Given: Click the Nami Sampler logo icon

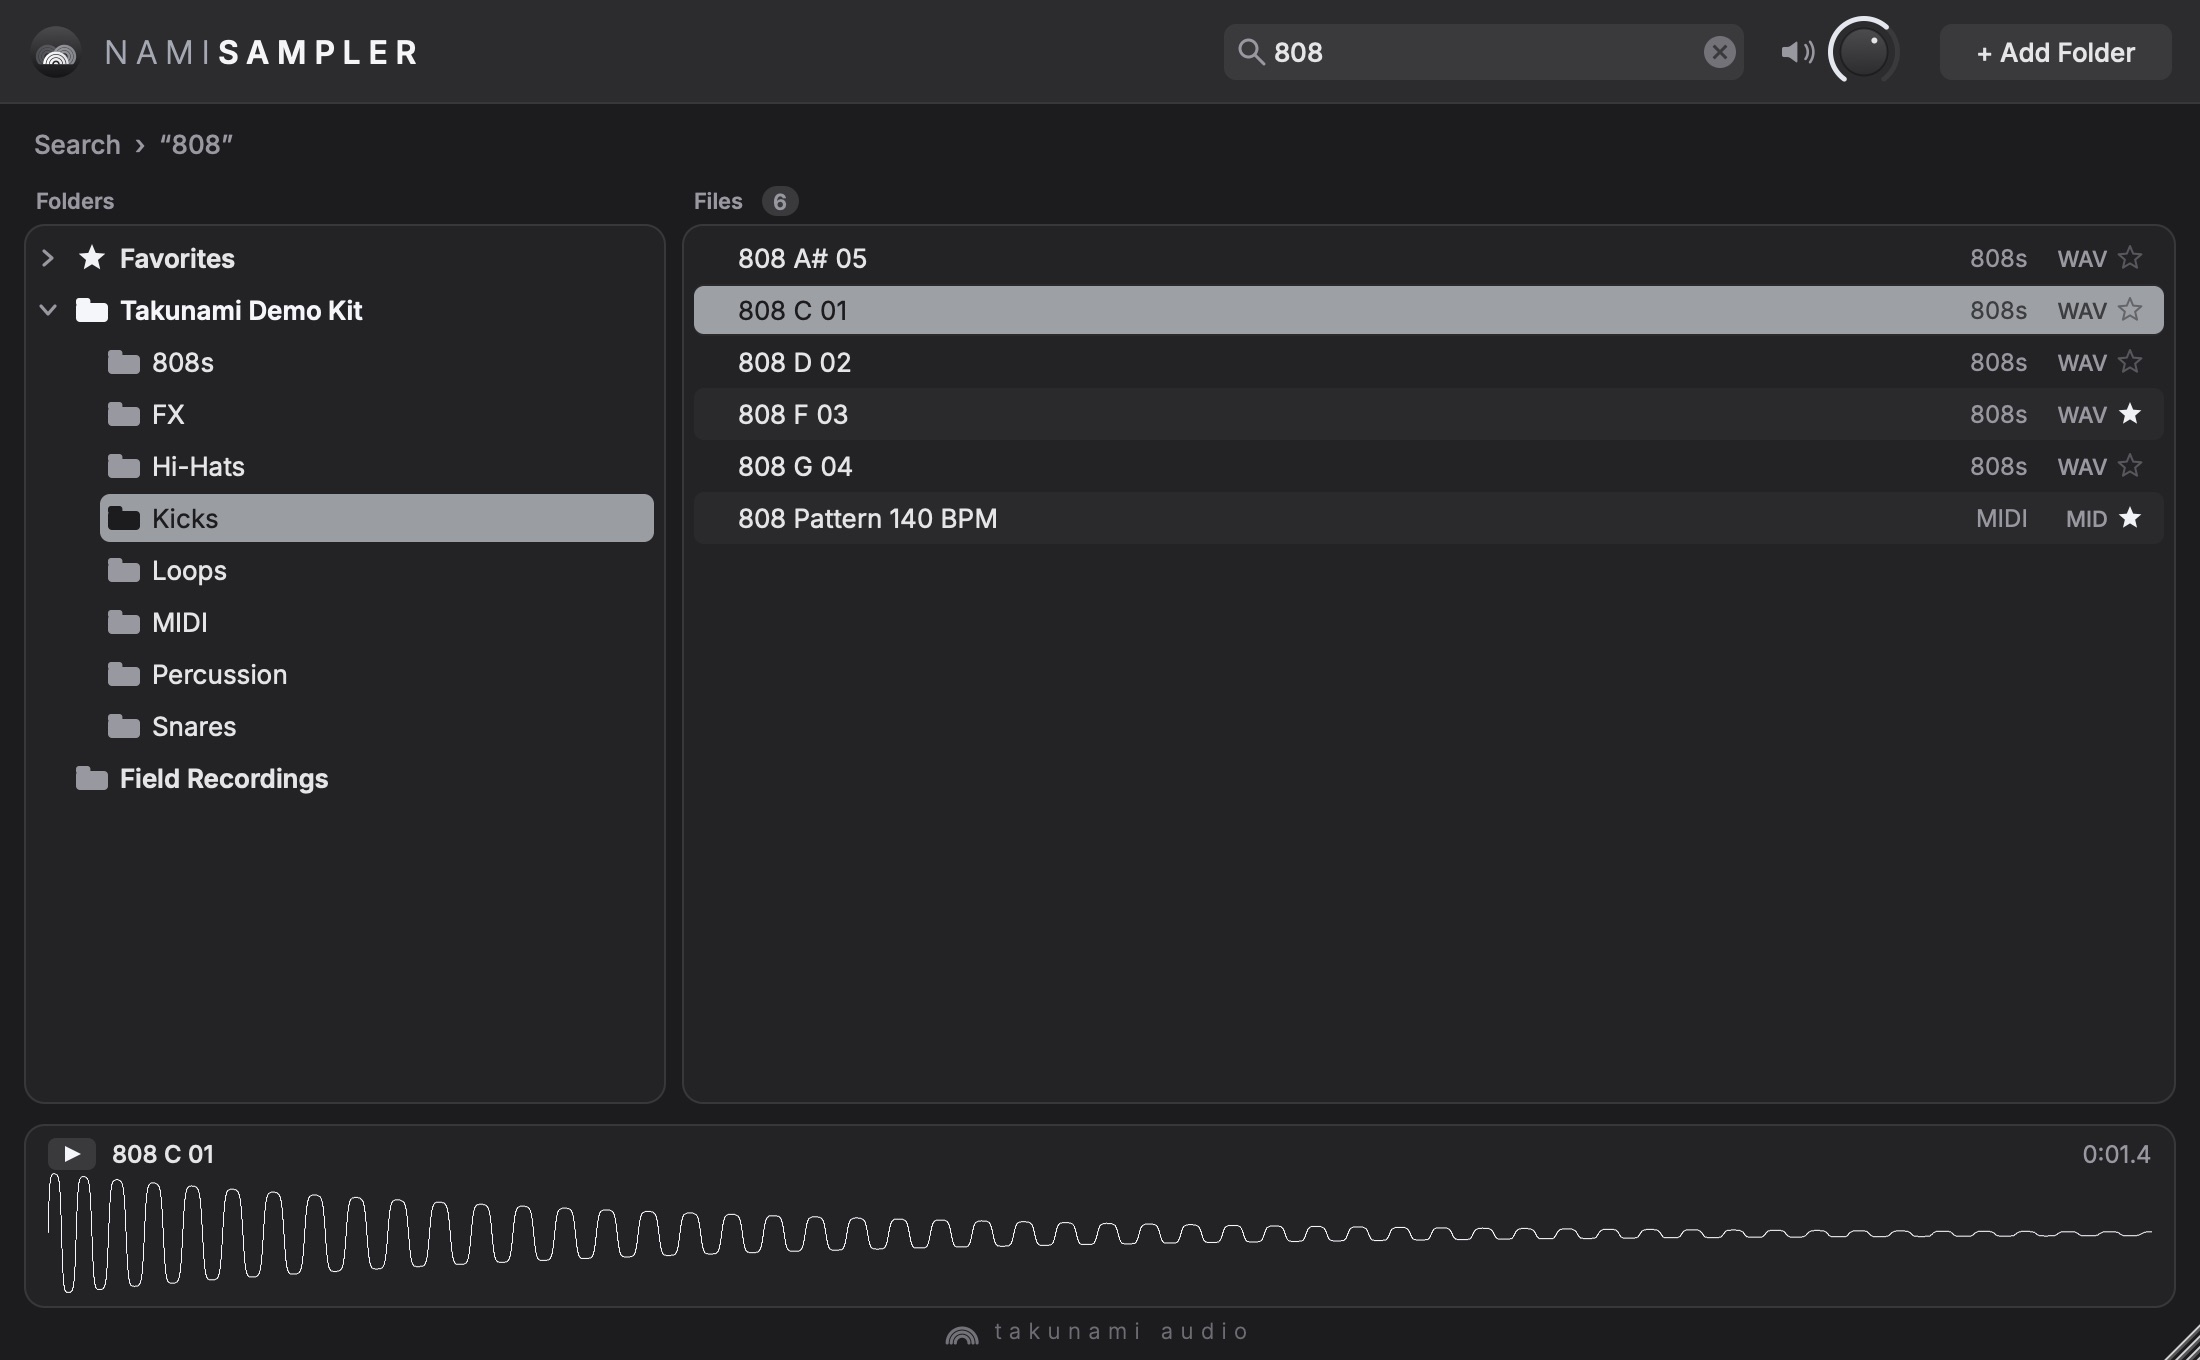Looking at the screenshot, I should pos(56,52).
